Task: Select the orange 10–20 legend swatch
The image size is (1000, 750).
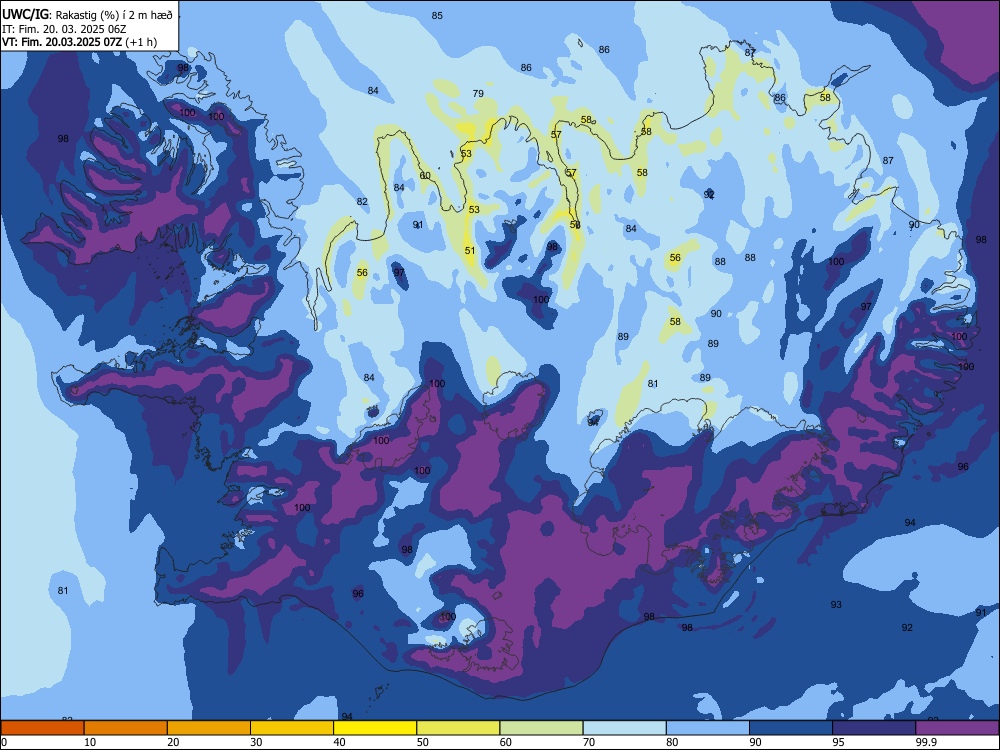Action: point(126,728)
